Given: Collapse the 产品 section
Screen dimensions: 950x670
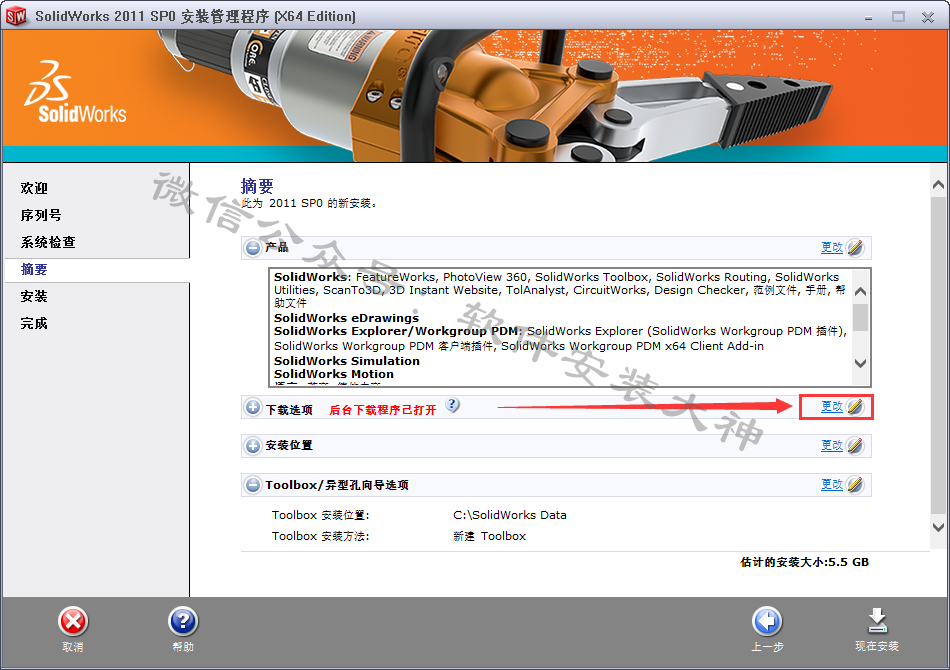Looking at the screenshot, I should pyautogui.click(x=253, y=248).
